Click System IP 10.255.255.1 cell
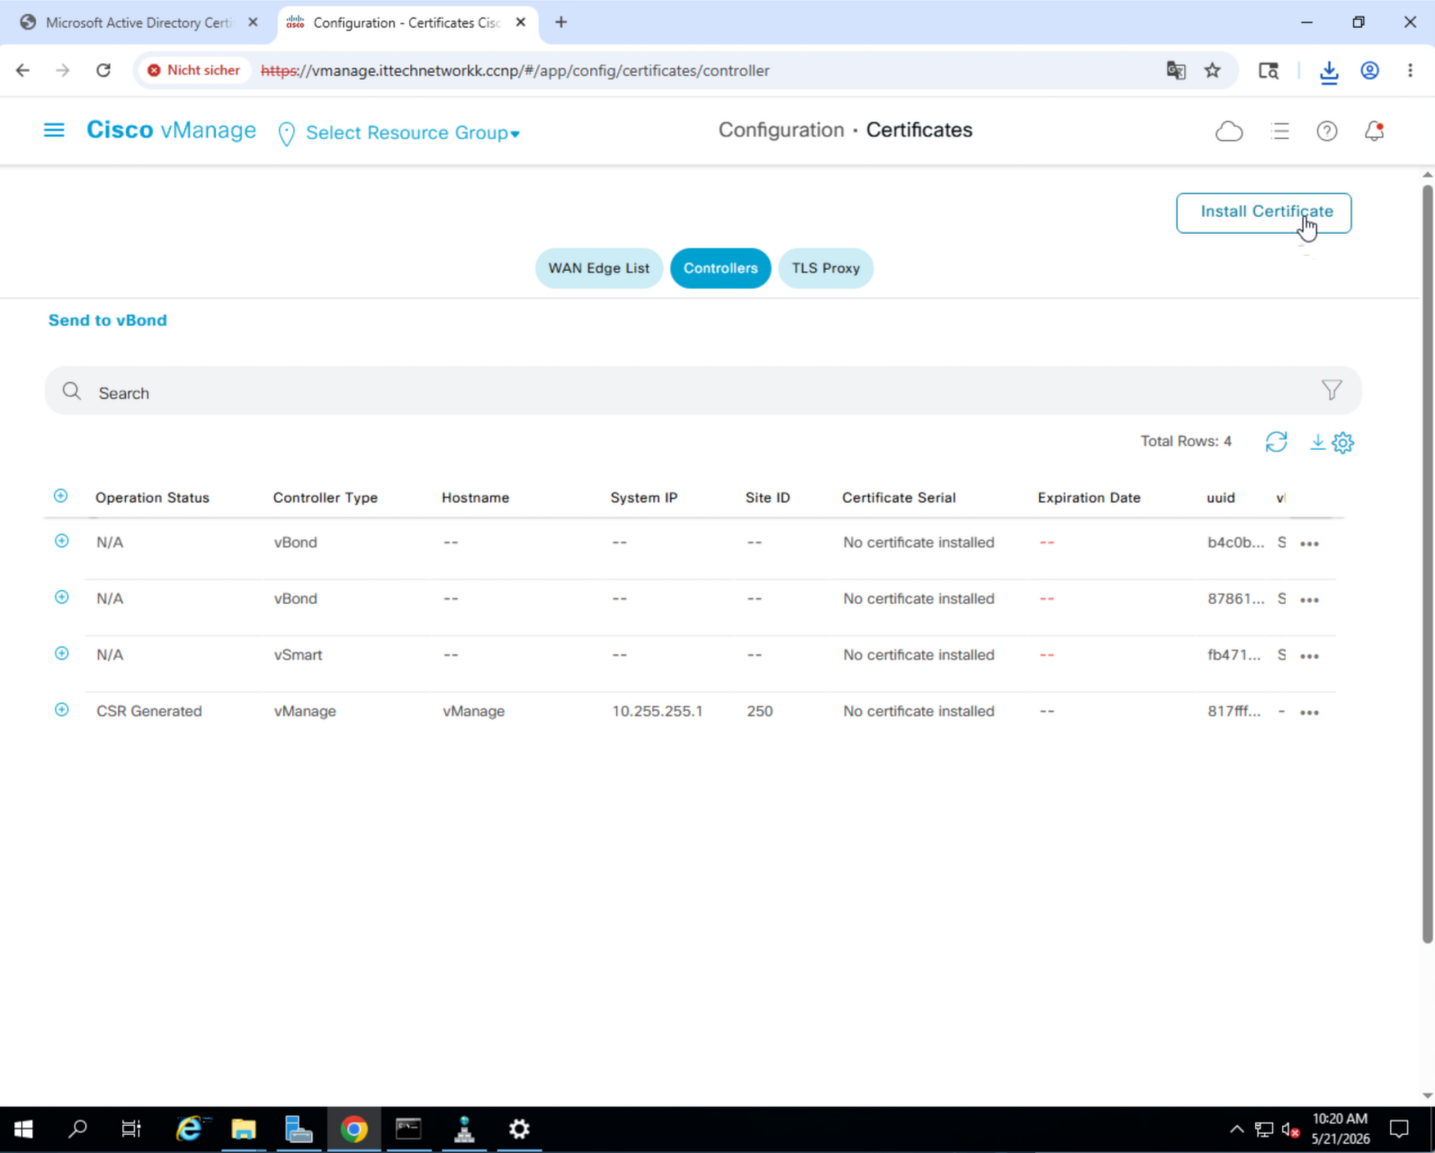1435x1153 pixels. click(x=657, y=711)
